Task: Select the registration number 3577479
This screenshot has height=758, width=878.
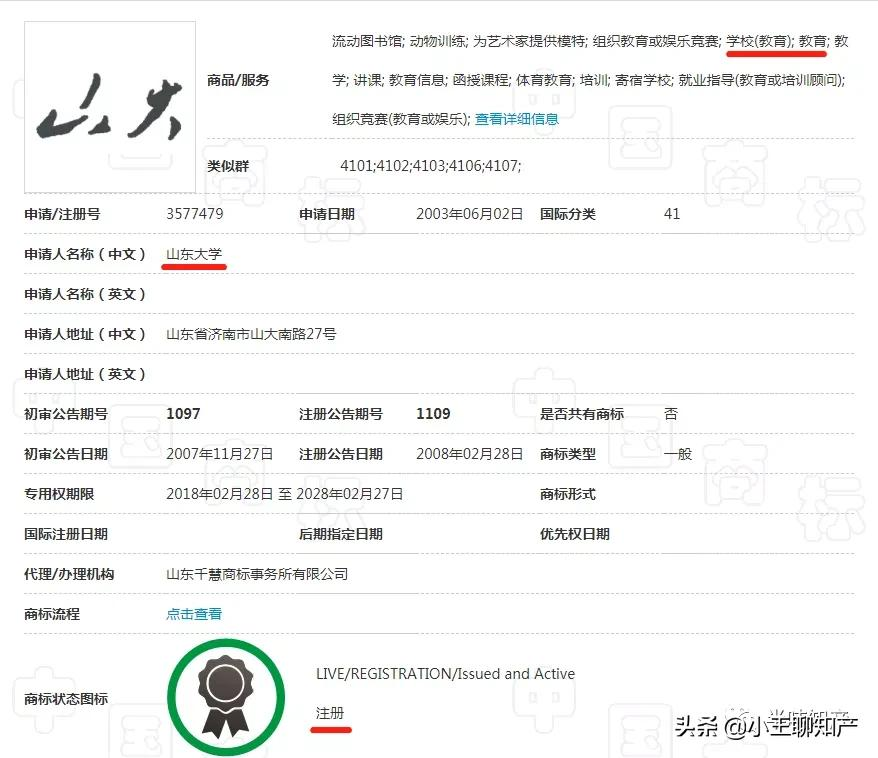Action: pyautogui.click(x=194, y=214)
